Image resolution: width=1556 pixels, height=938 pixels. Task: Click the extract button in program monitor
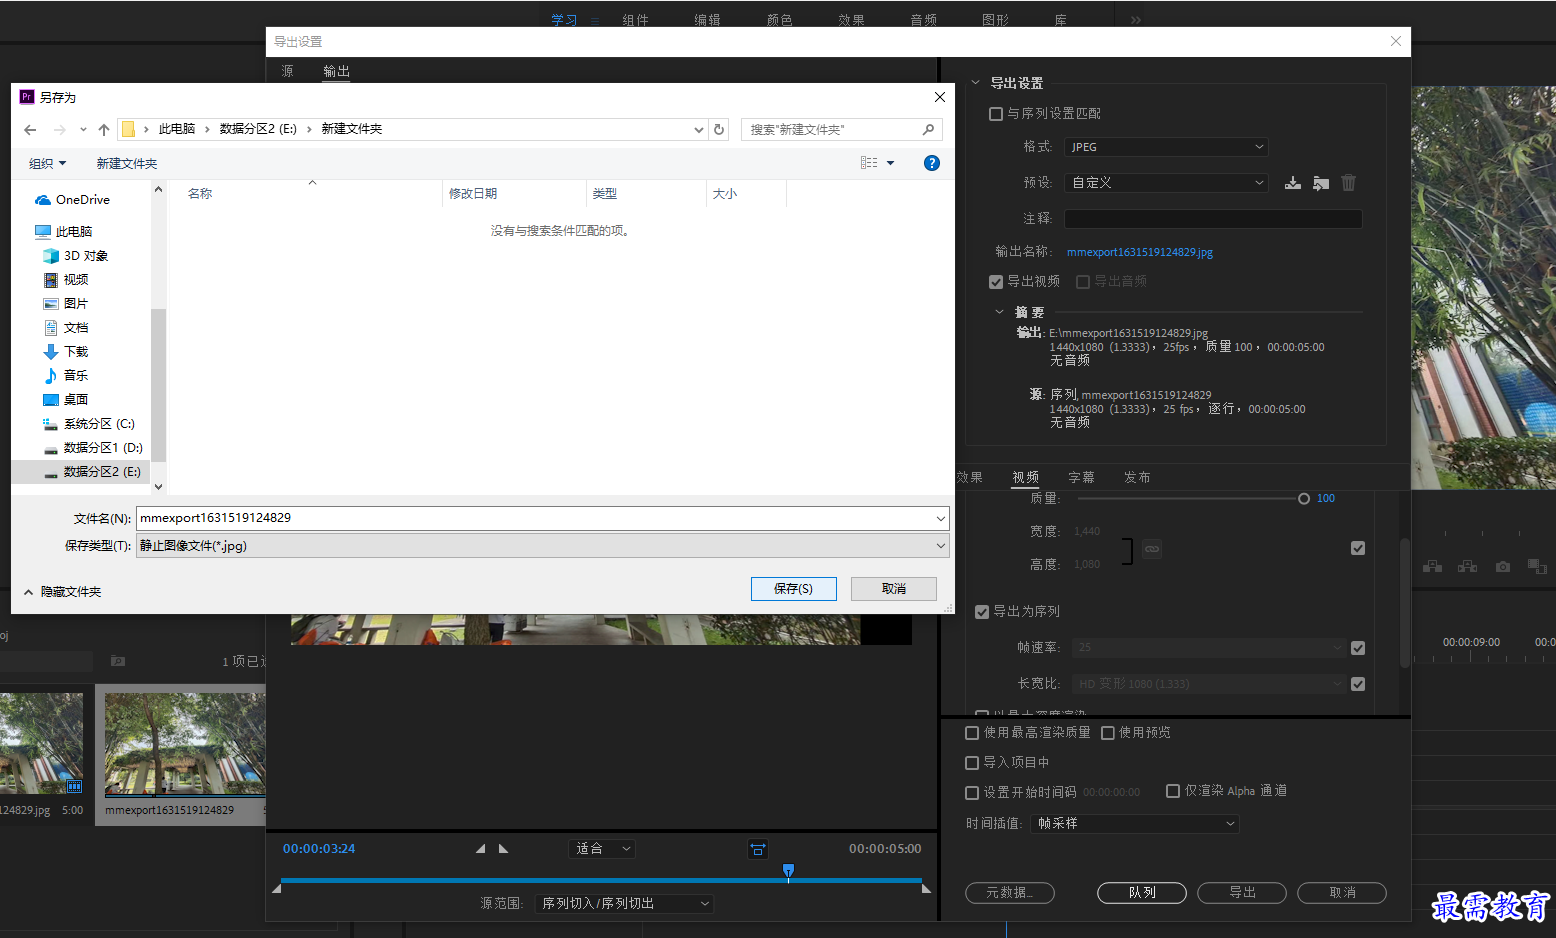click(1467, 566)
